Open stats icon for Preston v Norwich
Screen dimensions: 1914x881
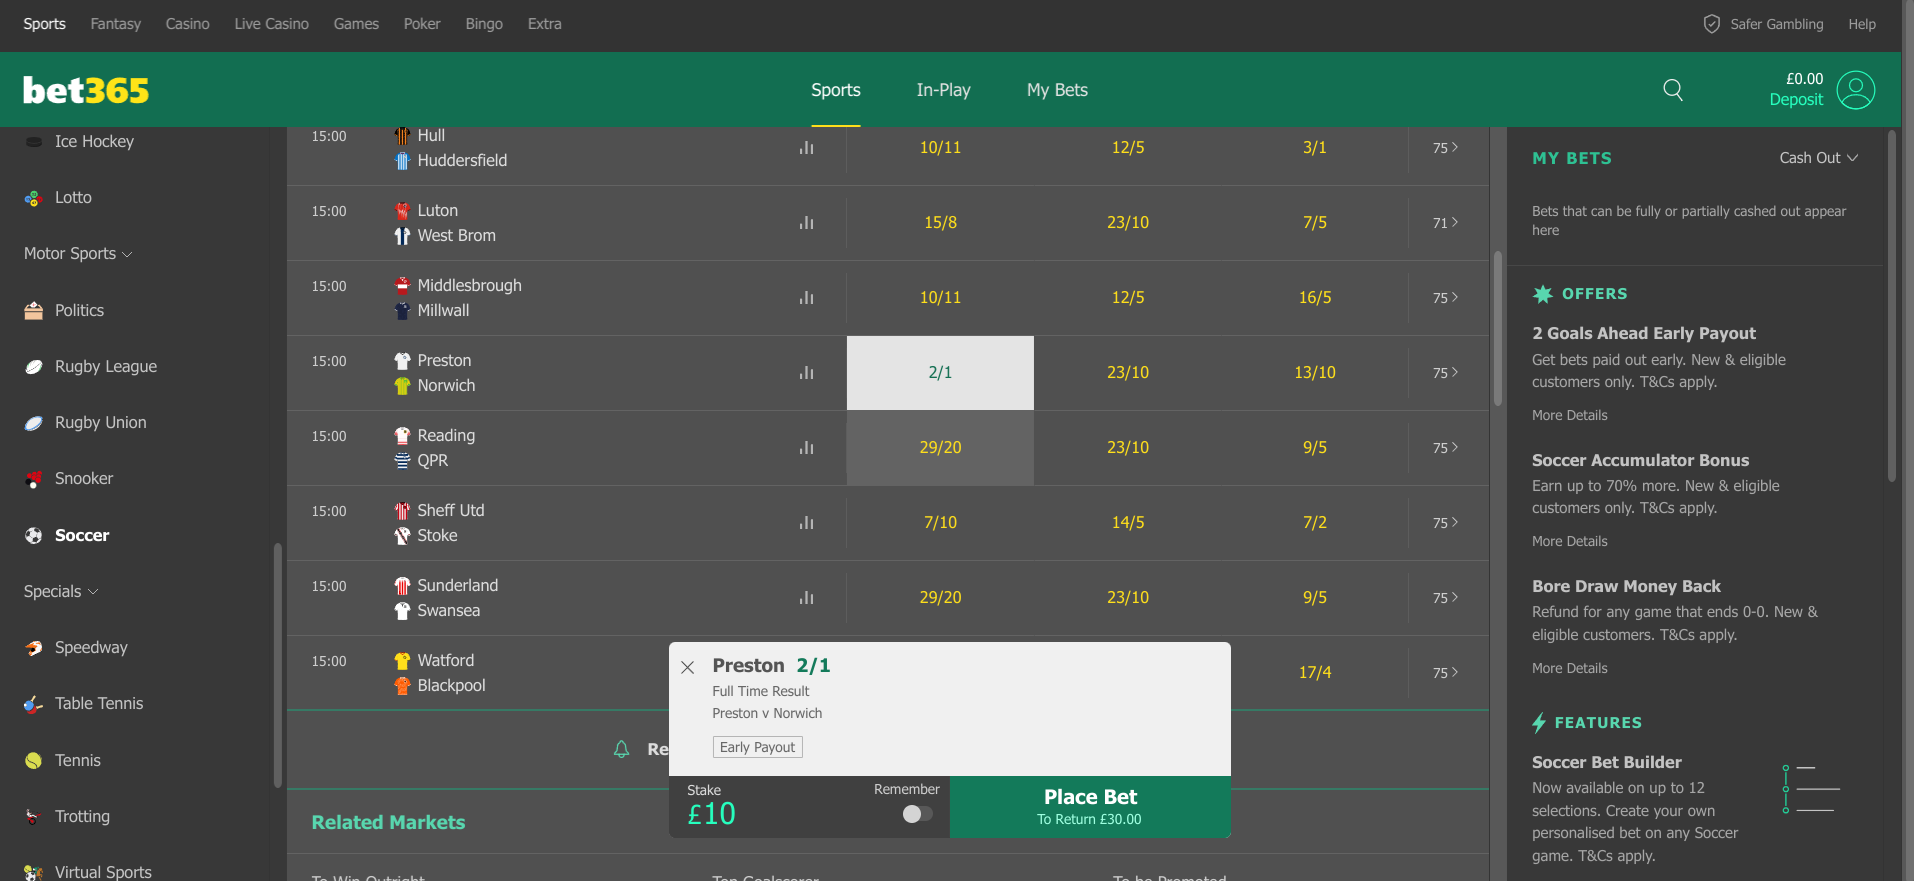pyautogui.click(x=806, y=373)
